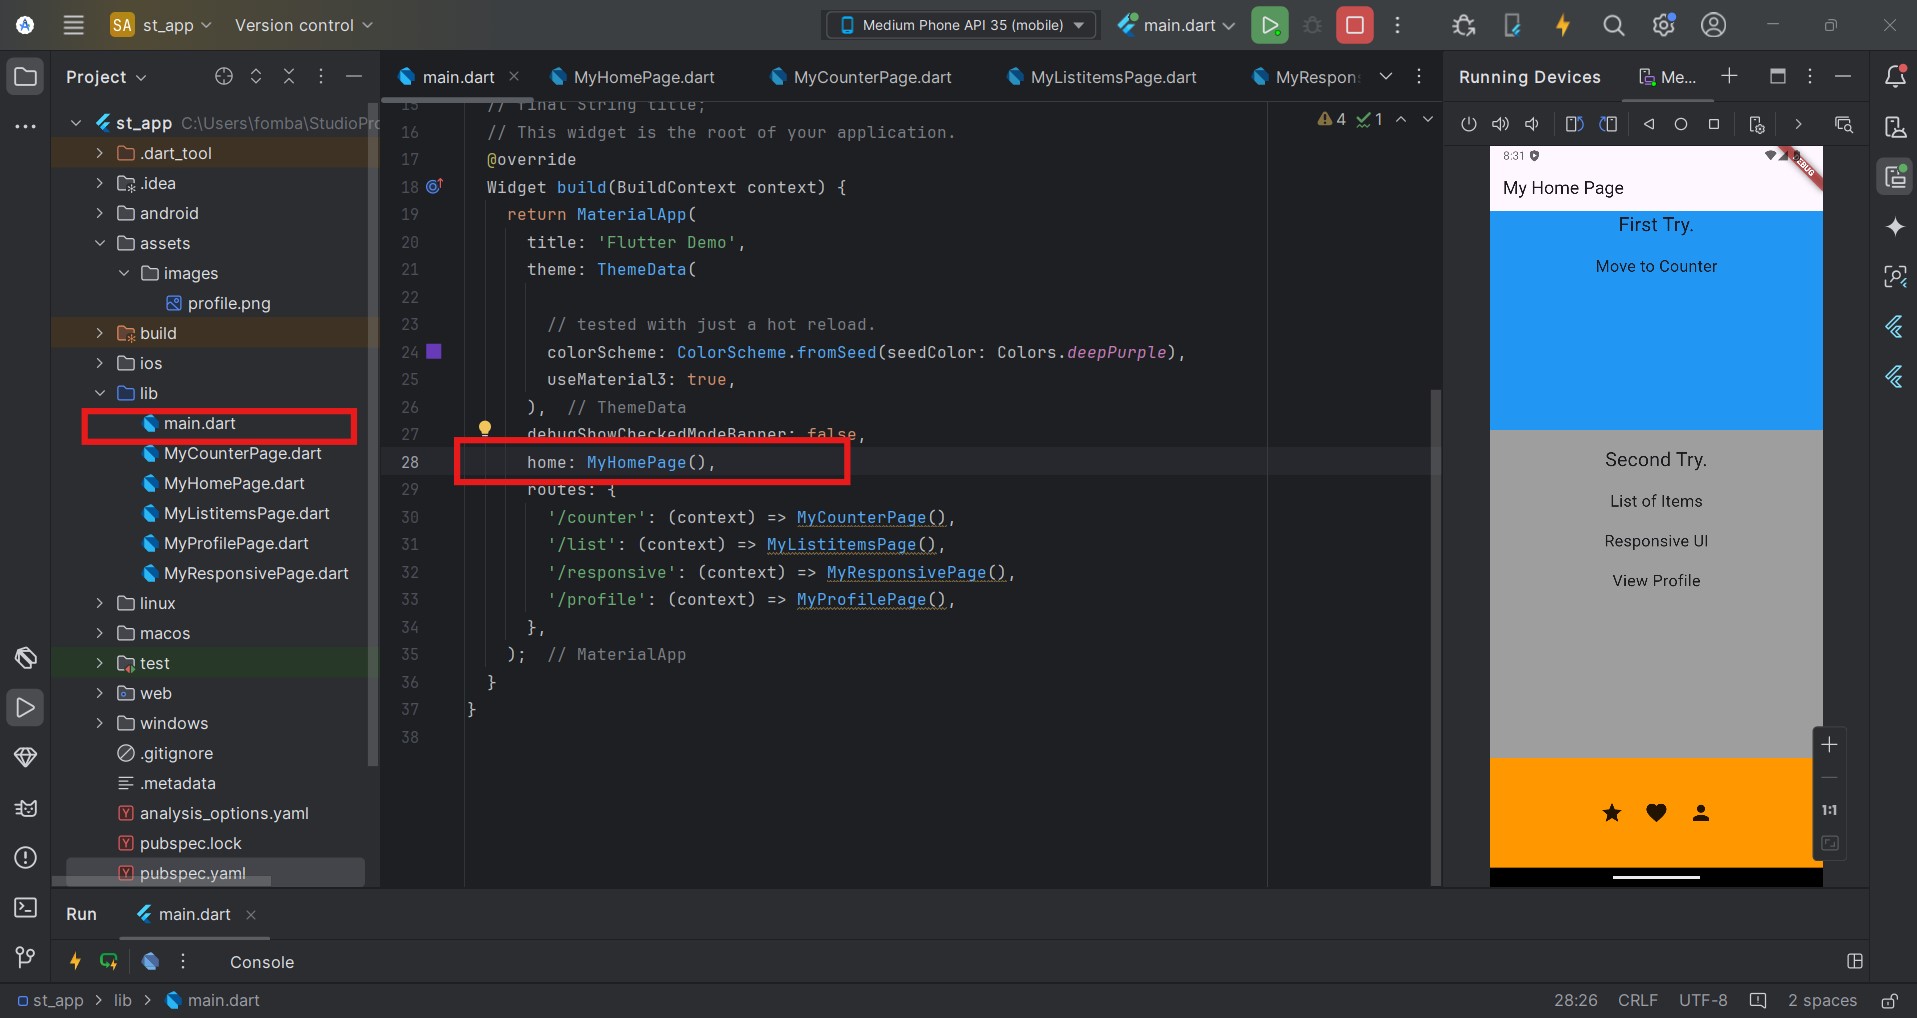The height and width of the screenshot is (1018, 1917).
Task: Toggle the Project tool window folder icon
Action: click(x=26, y=77)
